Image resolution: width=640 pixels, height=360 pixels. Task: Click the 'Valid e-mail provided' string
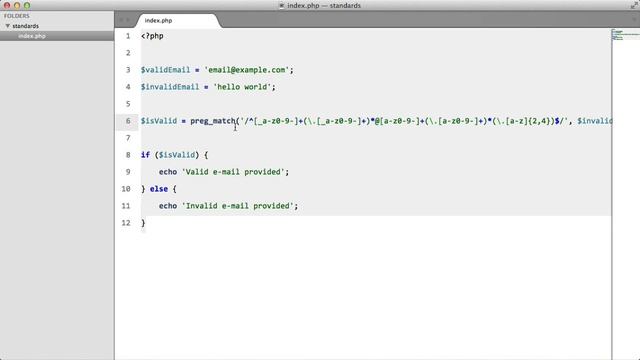tap(233, 172)
